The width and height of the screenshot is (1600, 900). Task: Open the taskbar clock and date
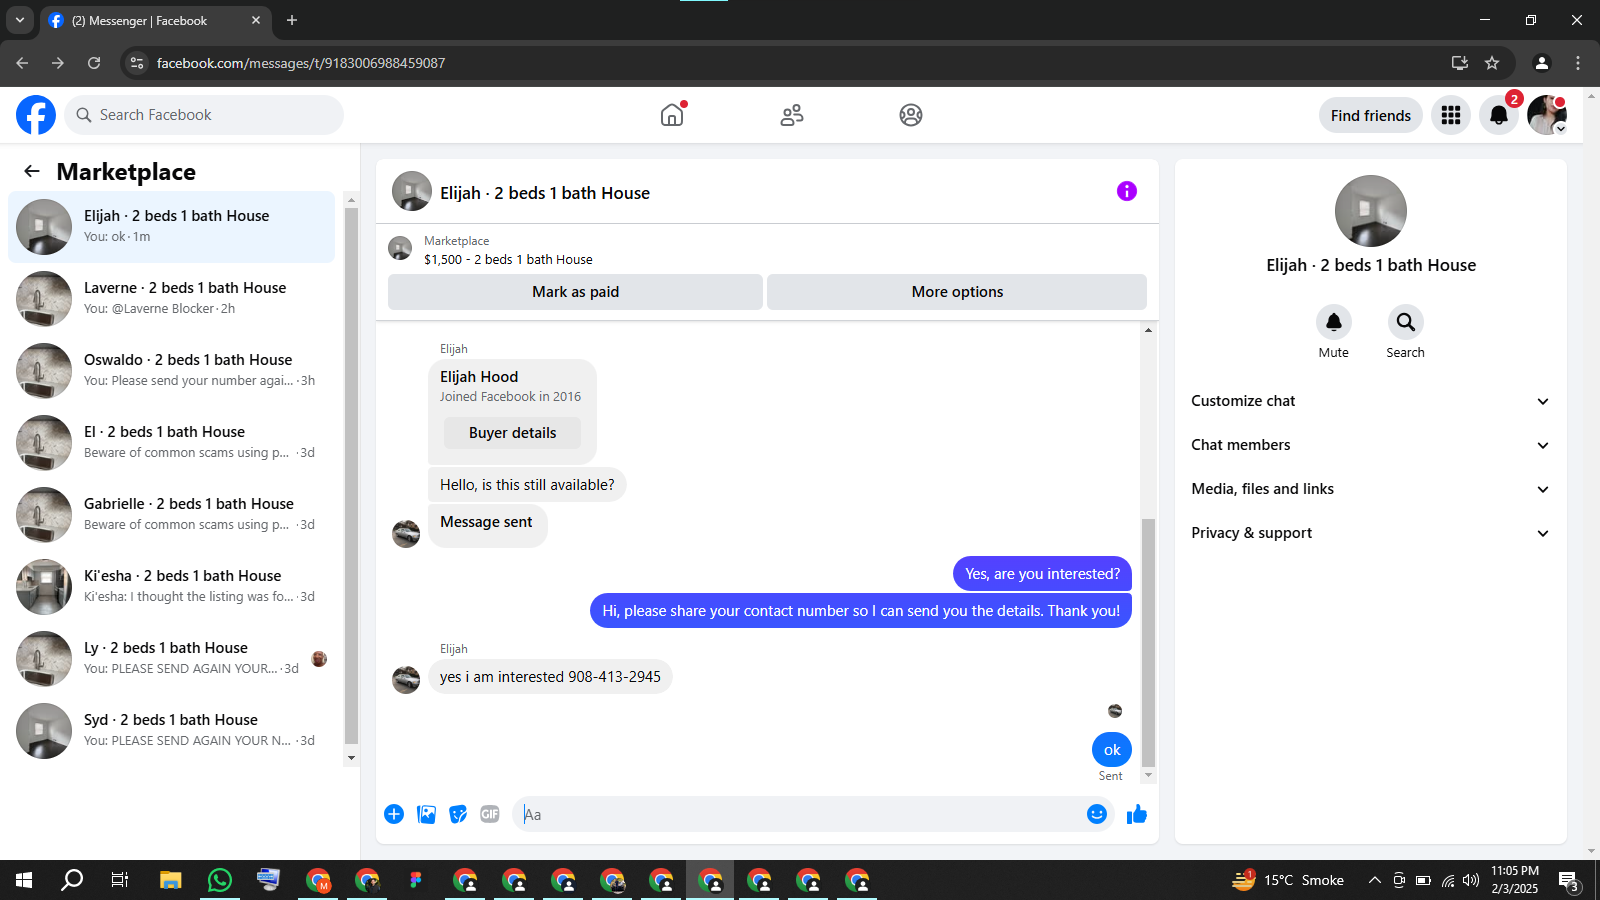point(1515,880)
